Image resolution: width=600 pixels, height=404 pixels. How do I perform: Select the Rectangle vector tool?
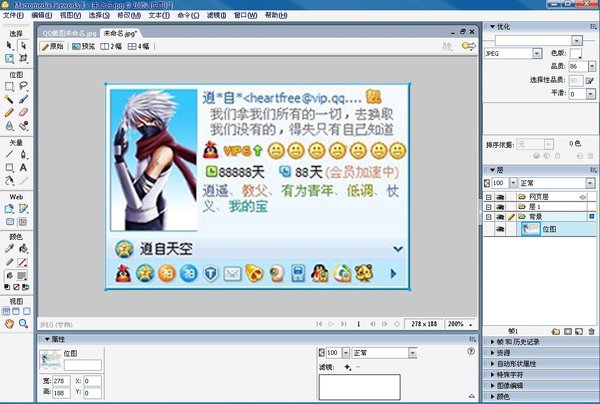coord(9,168)
